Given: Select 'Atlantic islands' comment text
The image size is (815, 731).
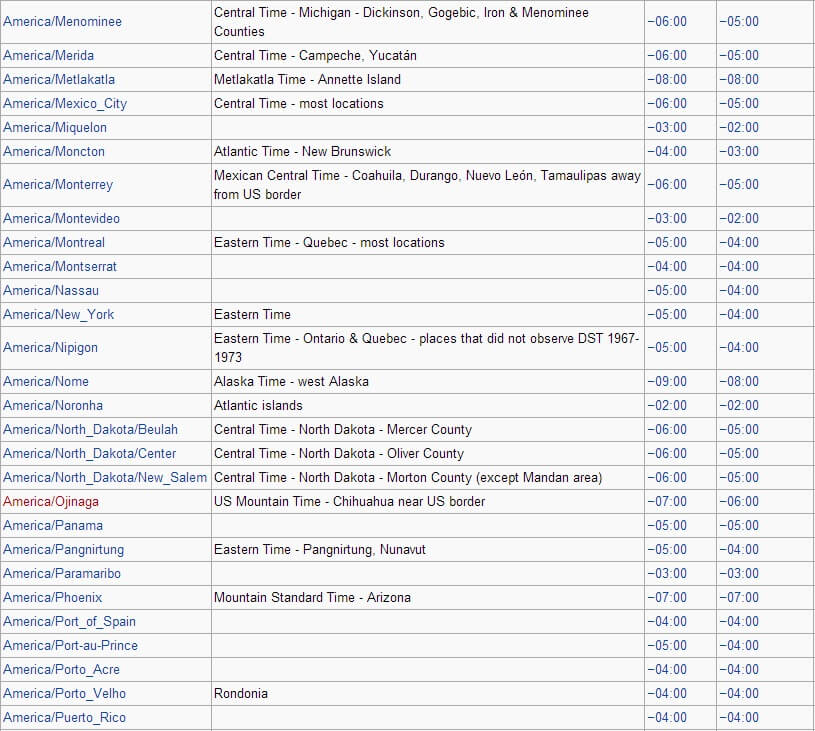Looking at the screenshot, I should coord(258,405).
